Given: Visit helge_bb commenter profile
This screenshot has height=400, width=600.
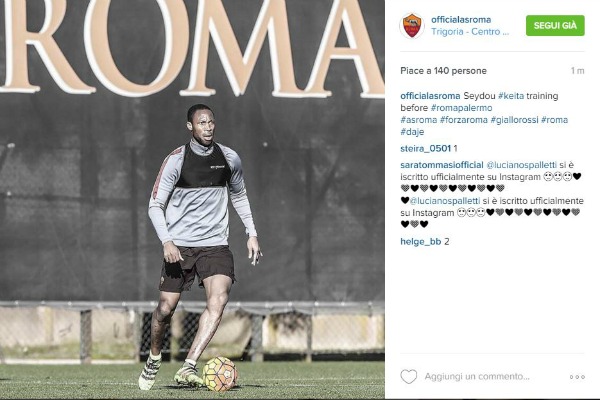Looking at the screenshot, I should (421, 242).
